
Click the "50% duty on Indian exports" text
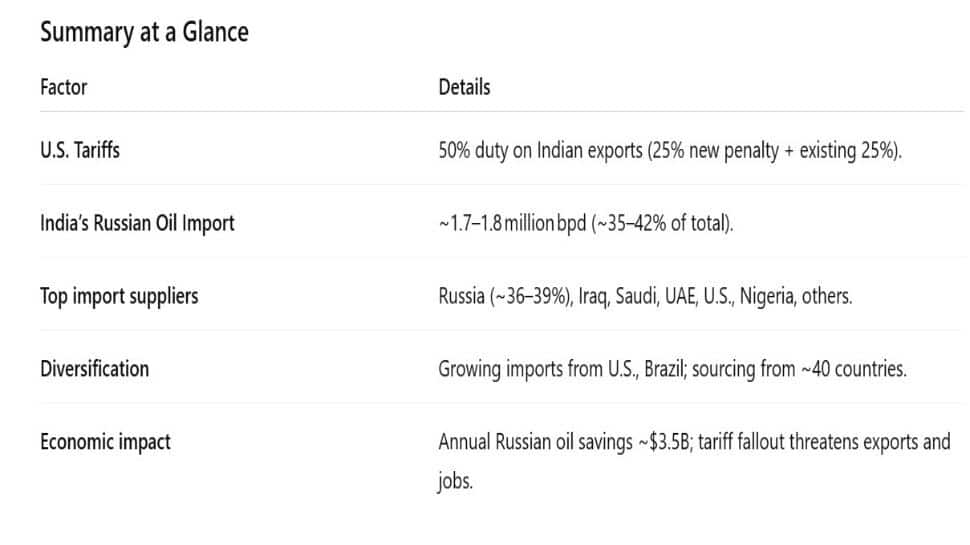pyautogui.click(x=539, y=151)
